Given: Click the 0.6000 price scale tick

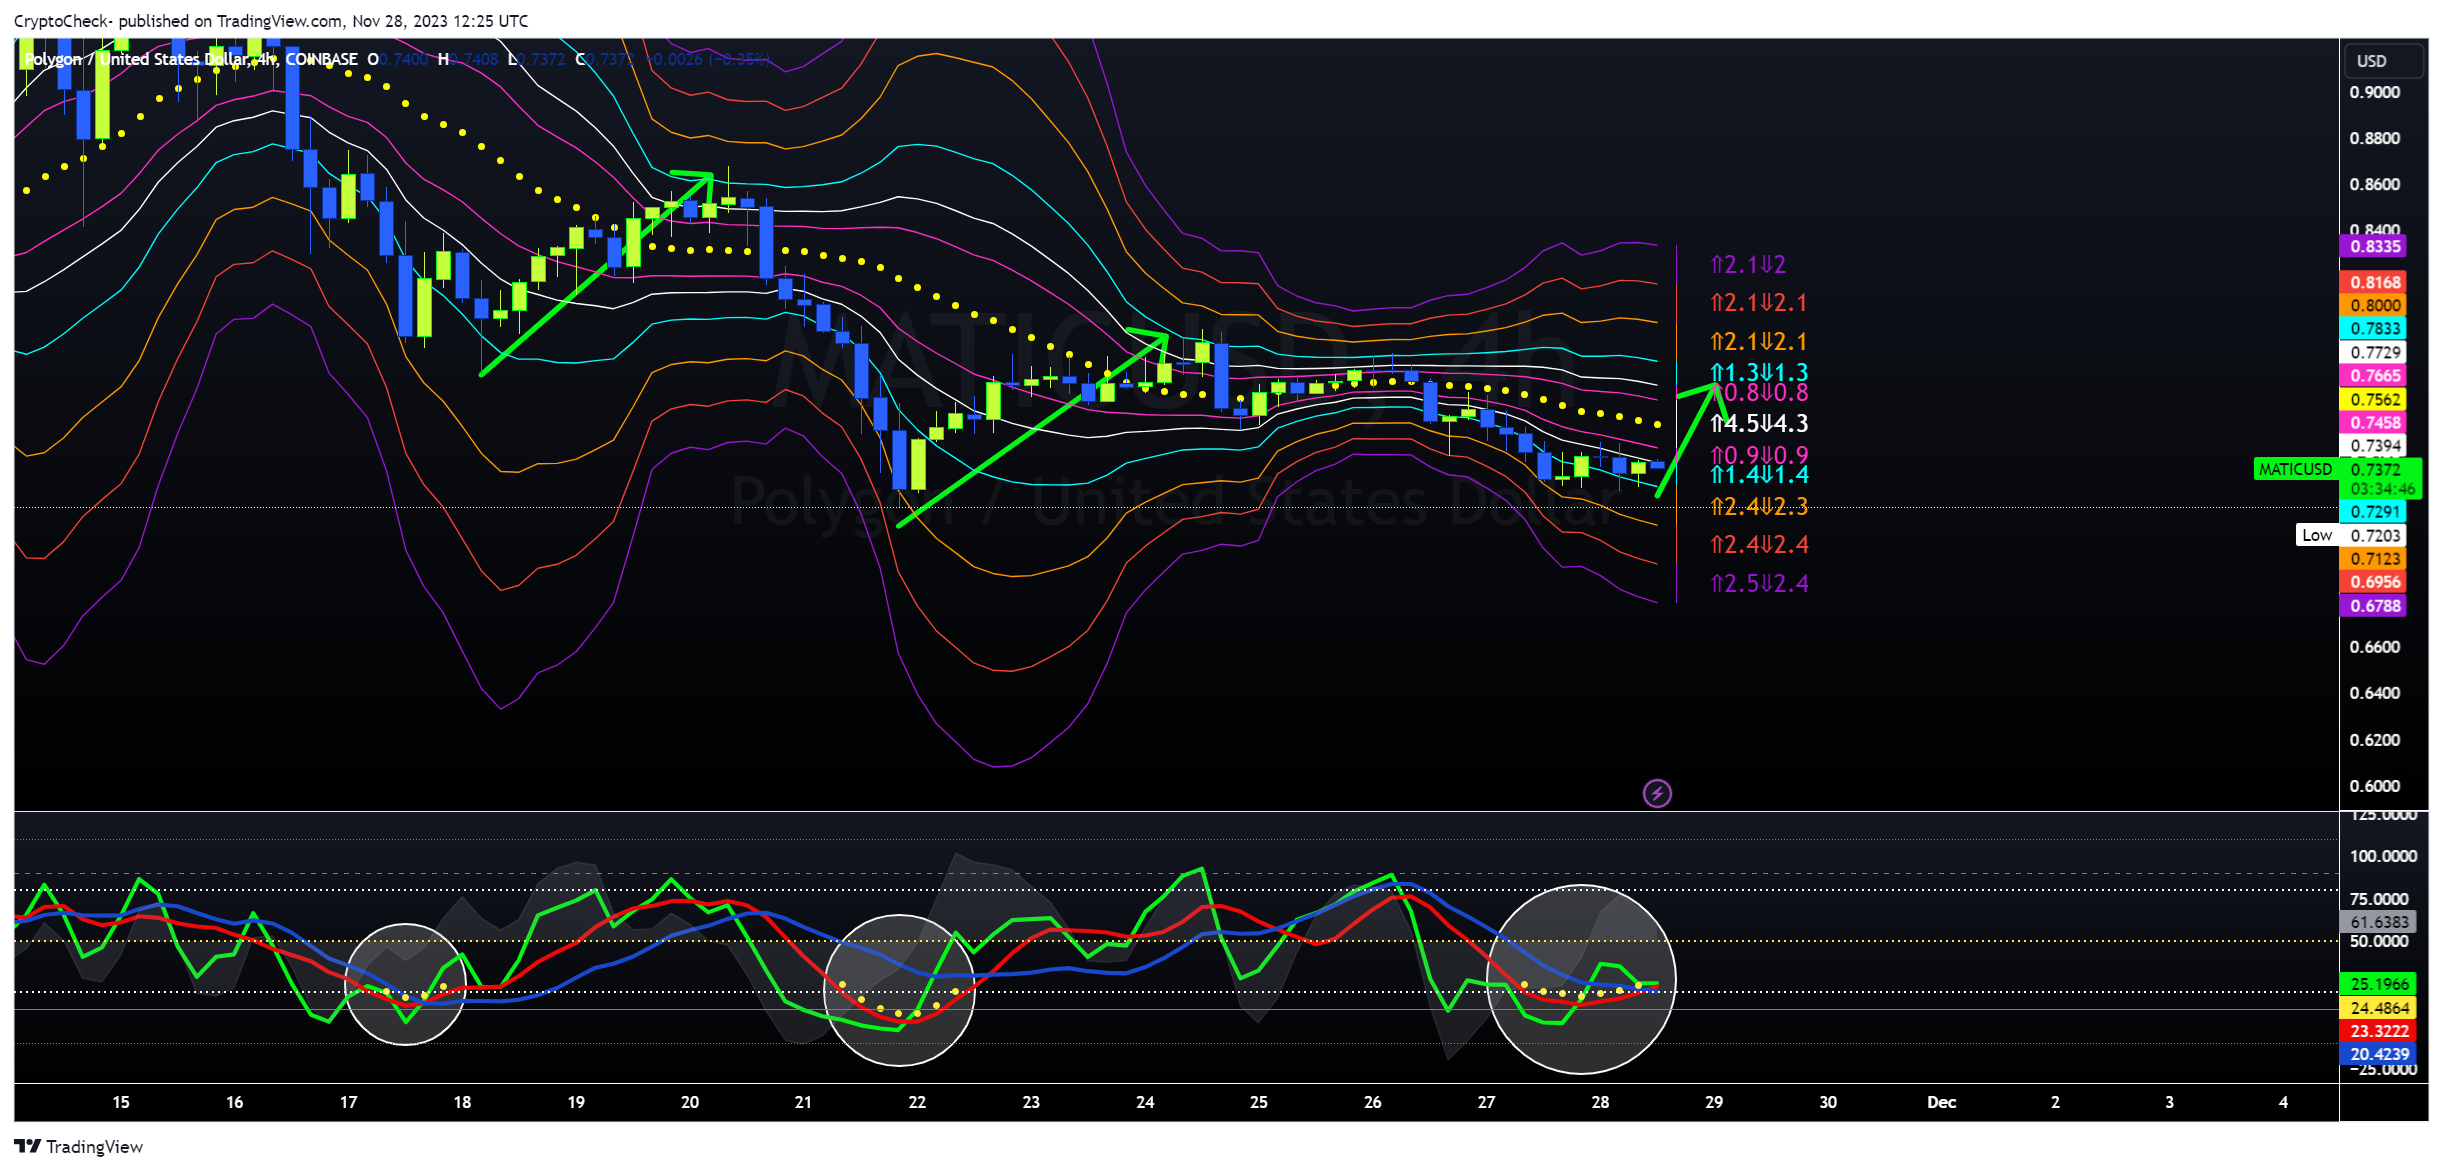Looking at the screenshot, I should [2374, 785].
